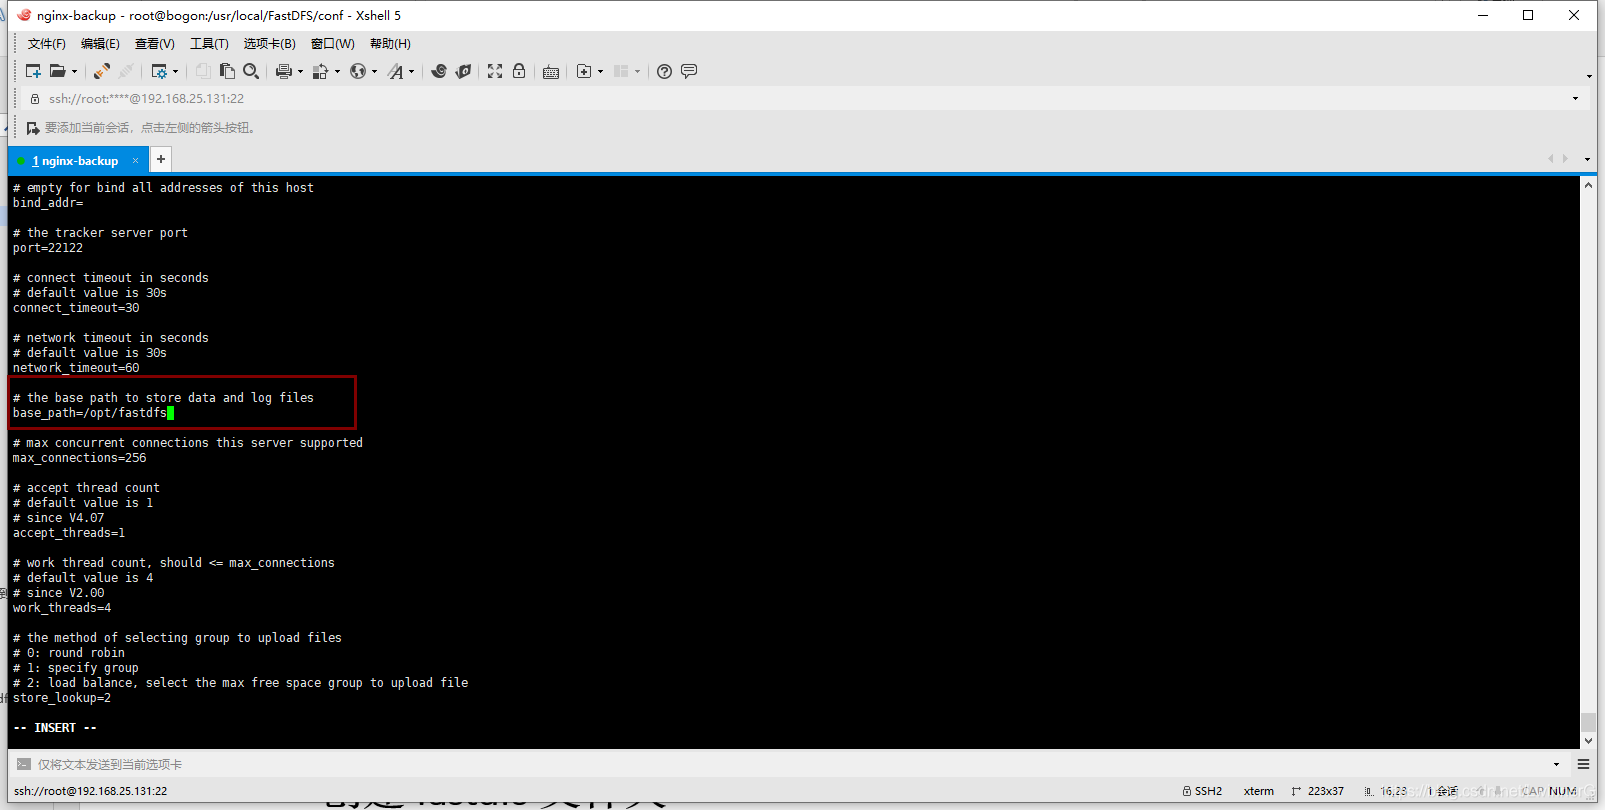
Task: Click the 223x37 size status entry
Action: pos(1318,791)
